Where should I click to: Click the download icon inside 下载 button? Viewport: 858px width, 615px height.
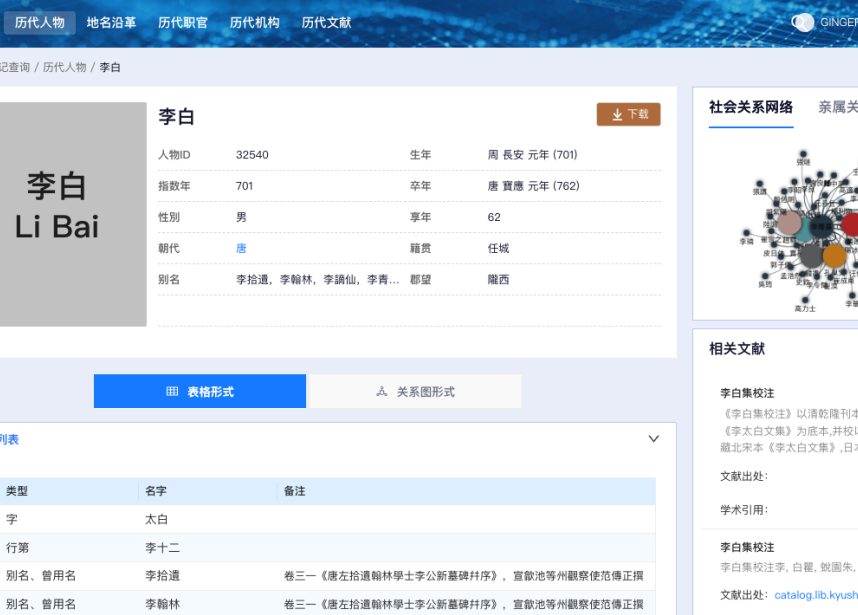pyautogui.click(x=618, y=115)
